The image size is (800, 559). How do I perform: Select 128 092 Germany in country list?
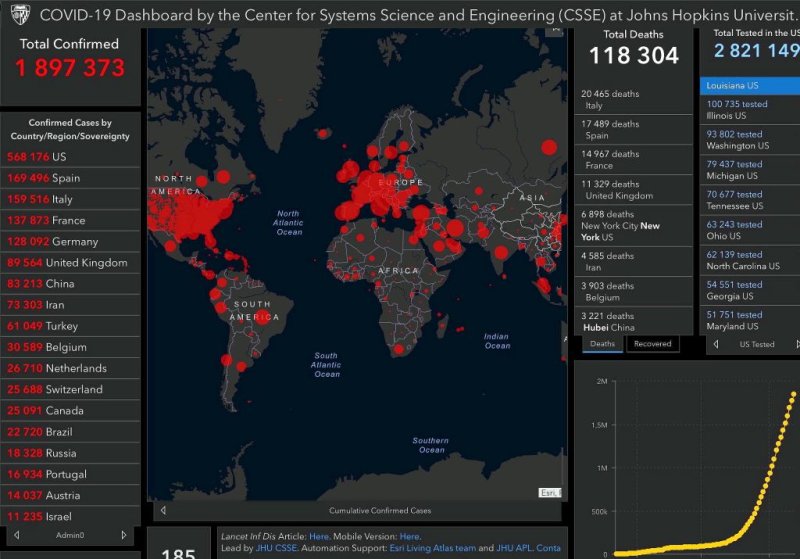click(x=70, y=242)
